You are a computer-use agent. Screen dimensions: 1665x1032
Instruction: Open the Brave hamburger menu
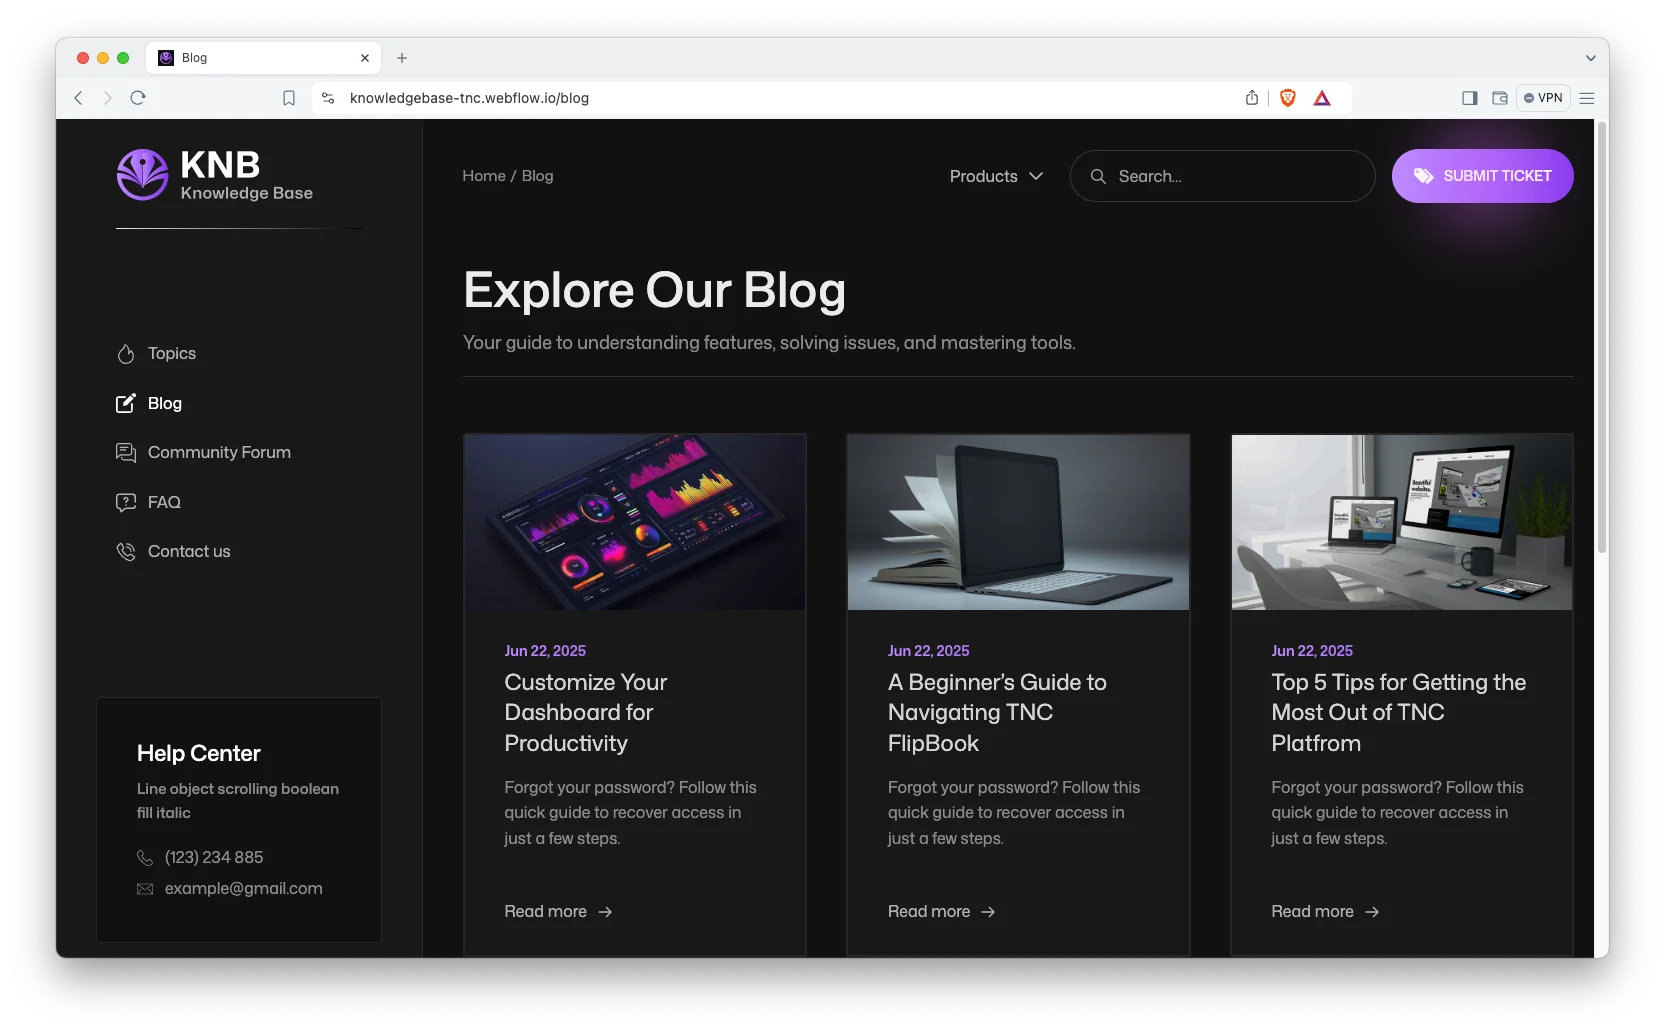pyautogui.click(x=1586, y=98)
